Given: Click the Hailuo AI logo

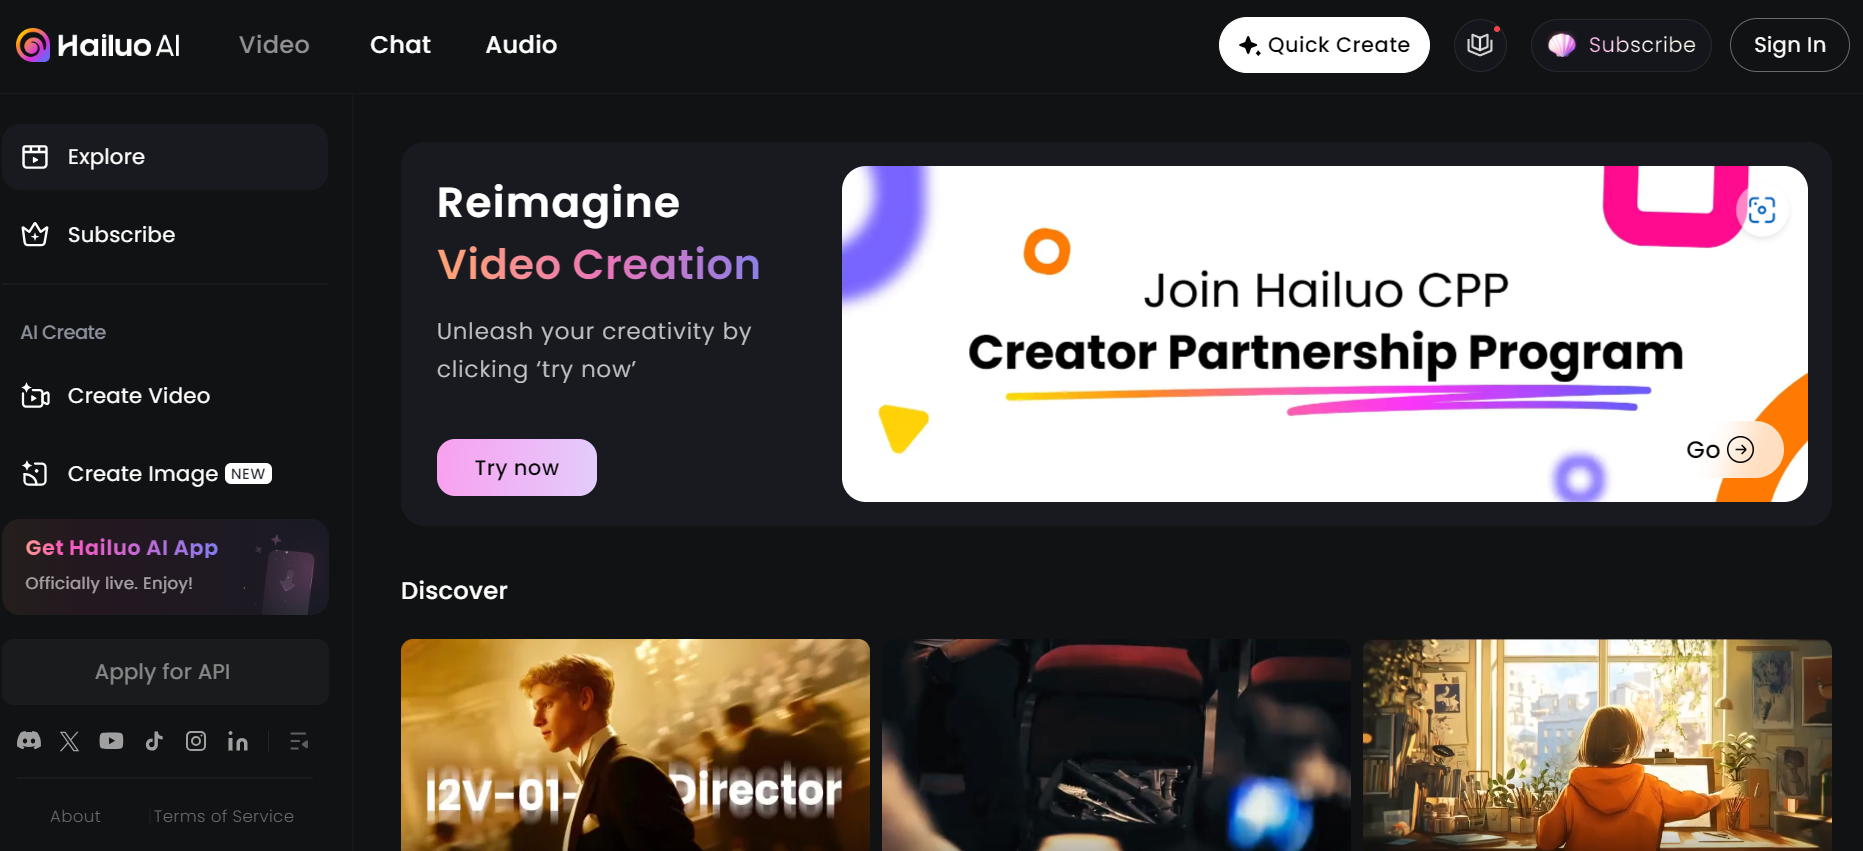Looking at the screenshot, I should [x=98, y=45].
